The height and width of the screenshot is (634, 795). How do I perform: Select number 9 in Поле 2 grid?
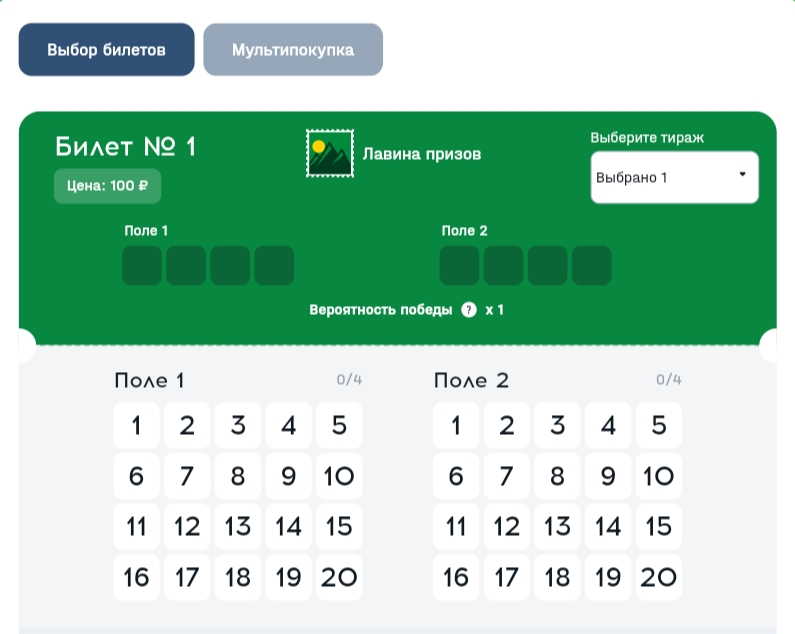608,476
